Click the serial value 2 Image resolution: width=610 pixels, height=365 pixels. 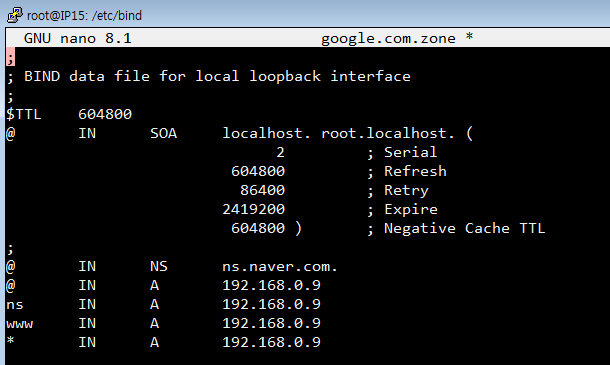click(280, 153)
